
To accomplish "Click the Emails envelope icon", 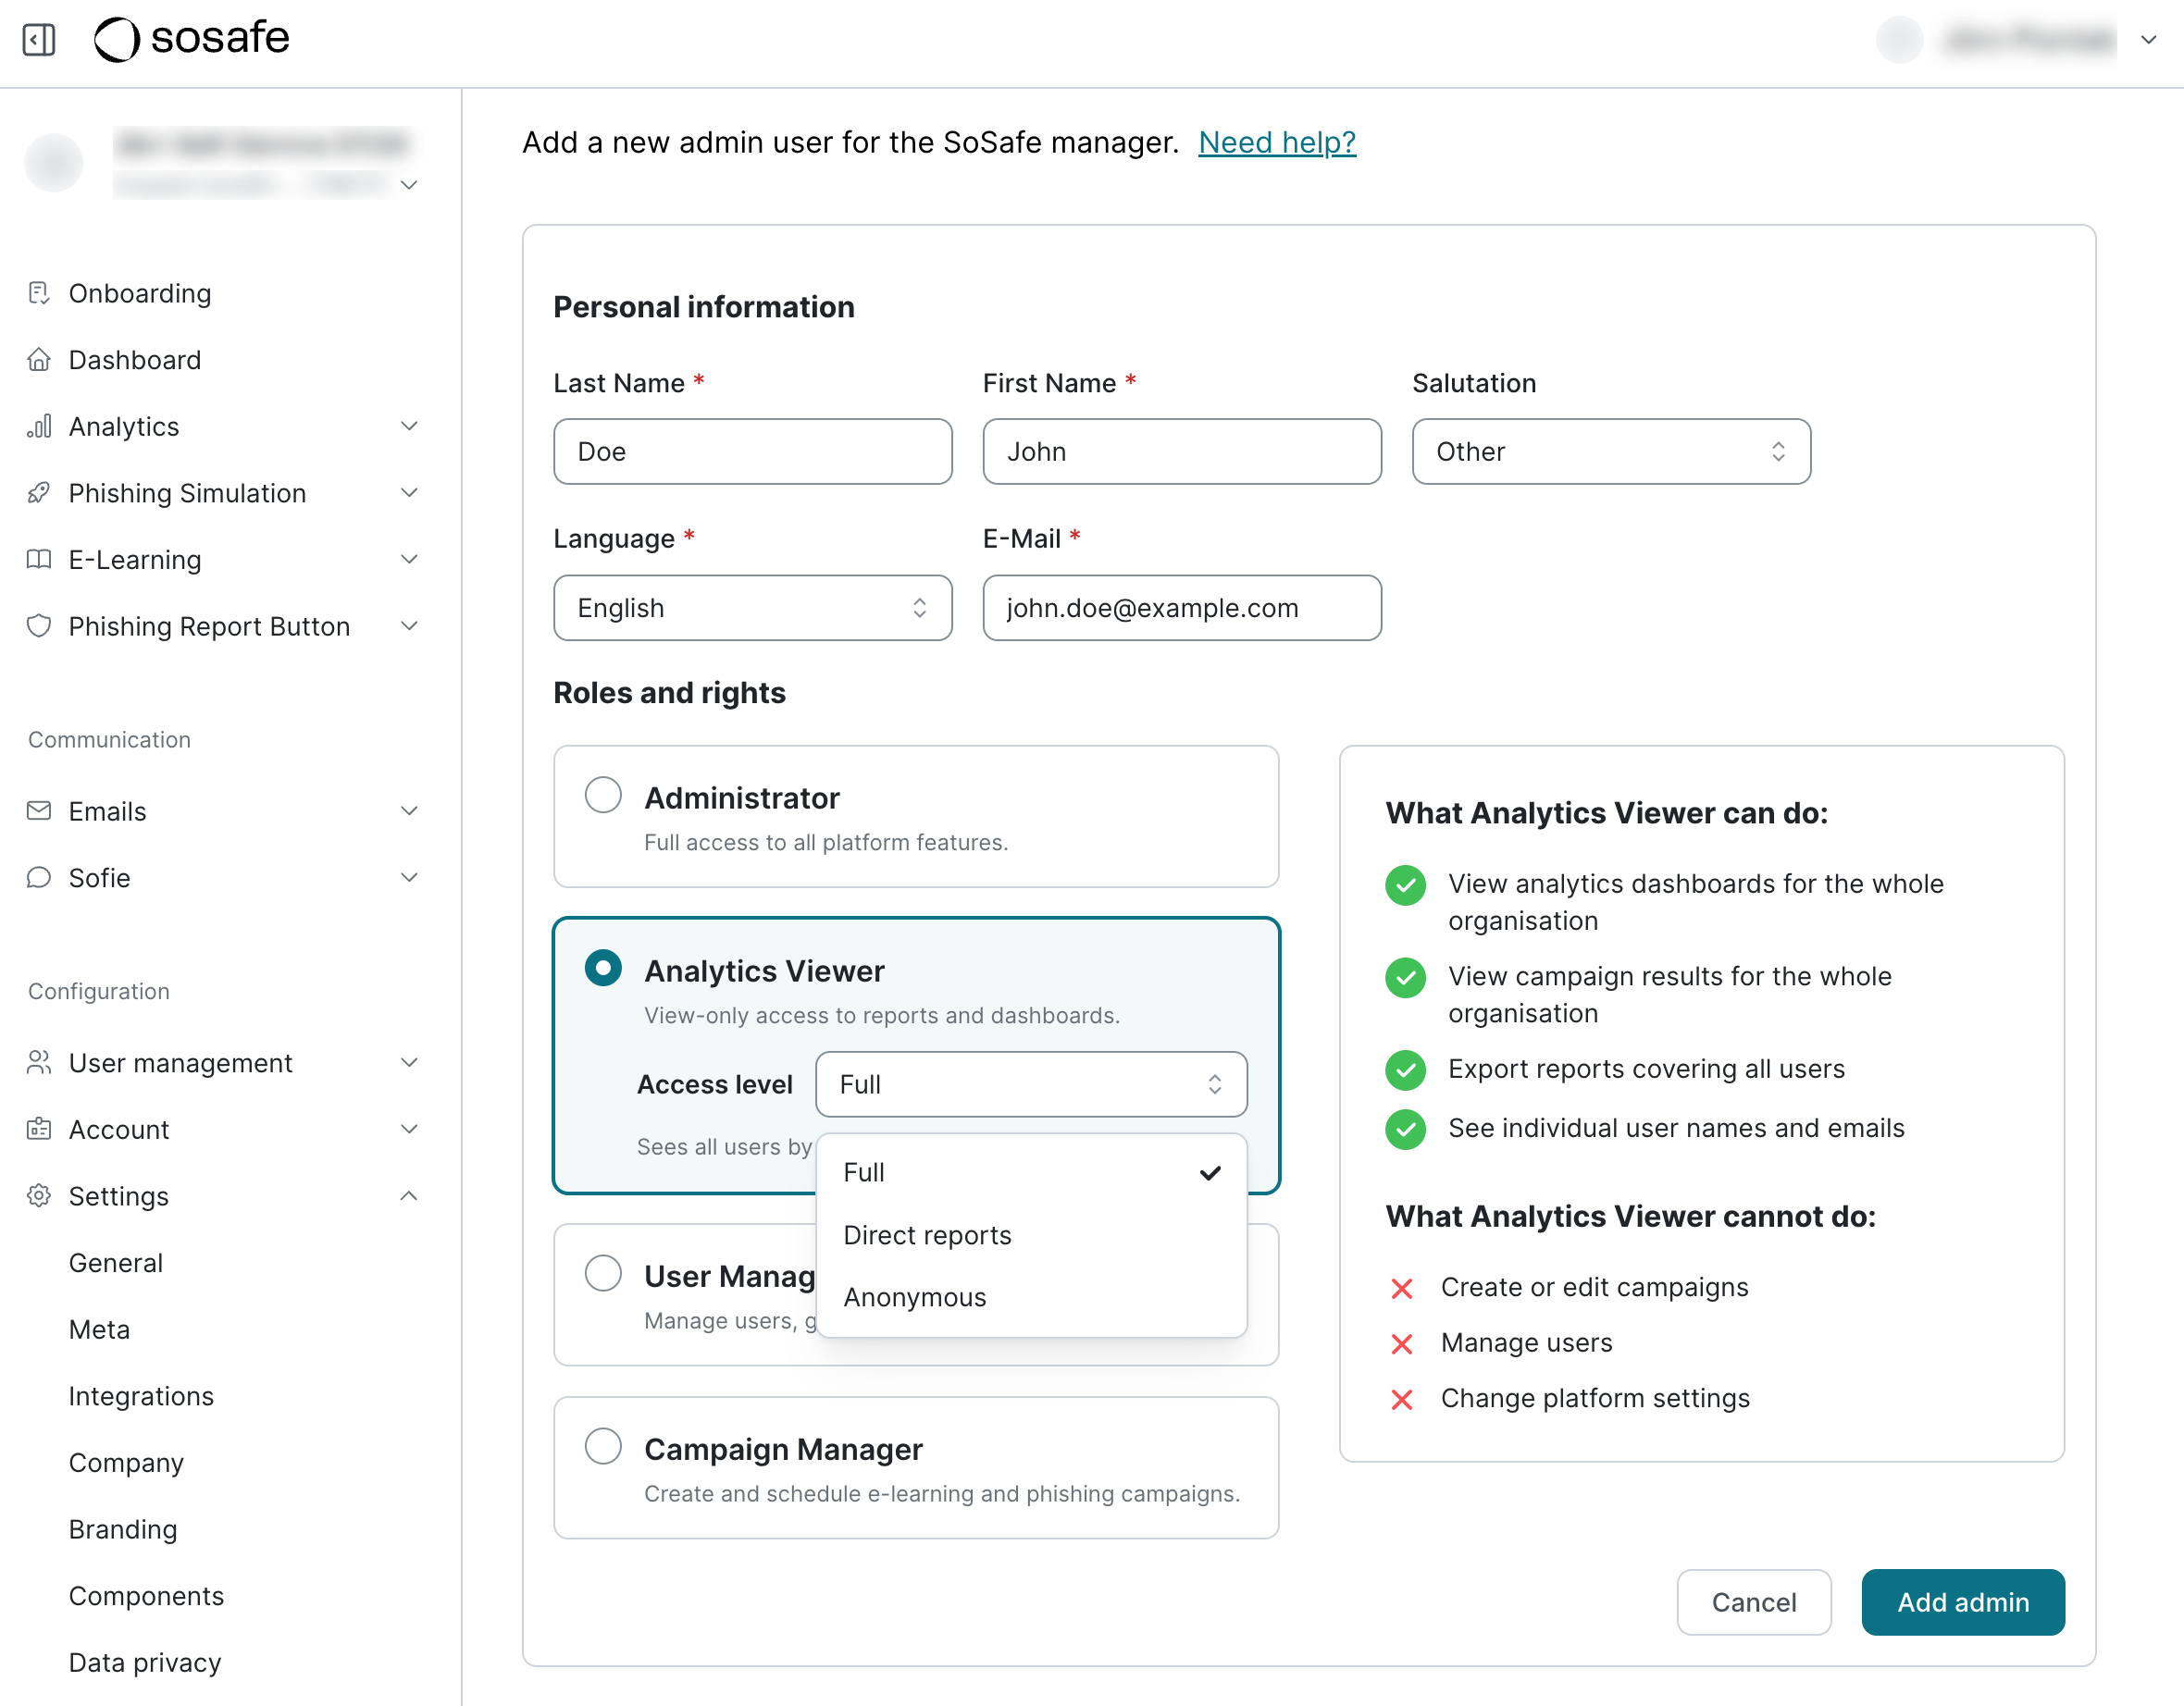I will pos(39,811).
